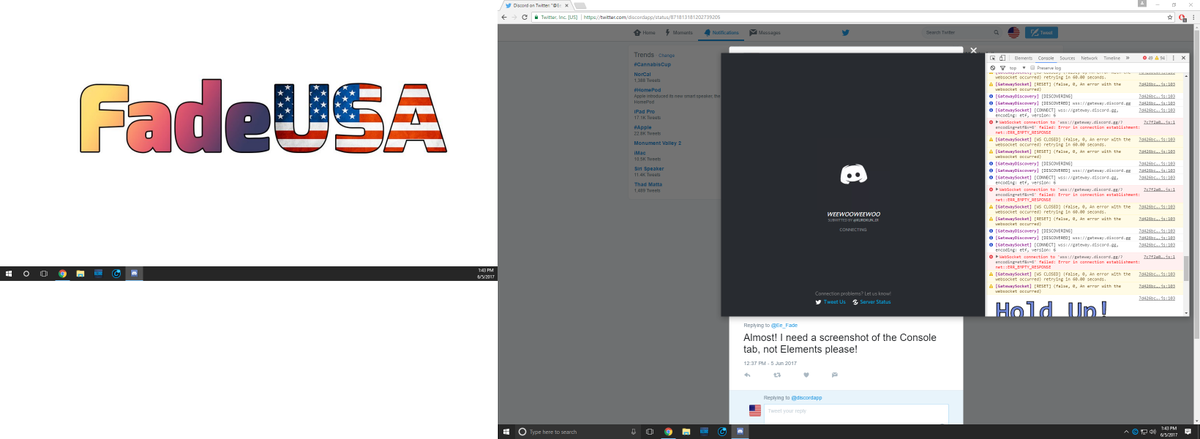
Task: Clear the console log
Action: [992, 68]
